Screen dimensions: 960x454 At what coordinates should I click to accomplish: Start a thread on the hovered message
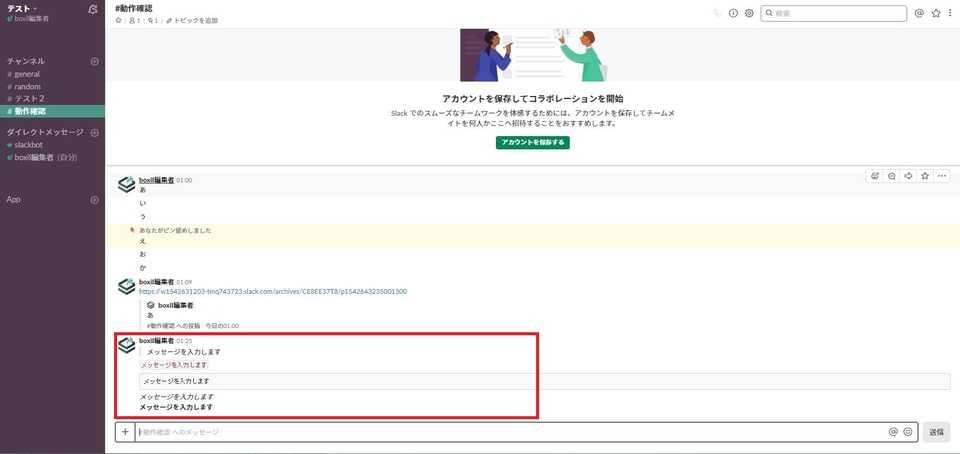pos(892,176)
